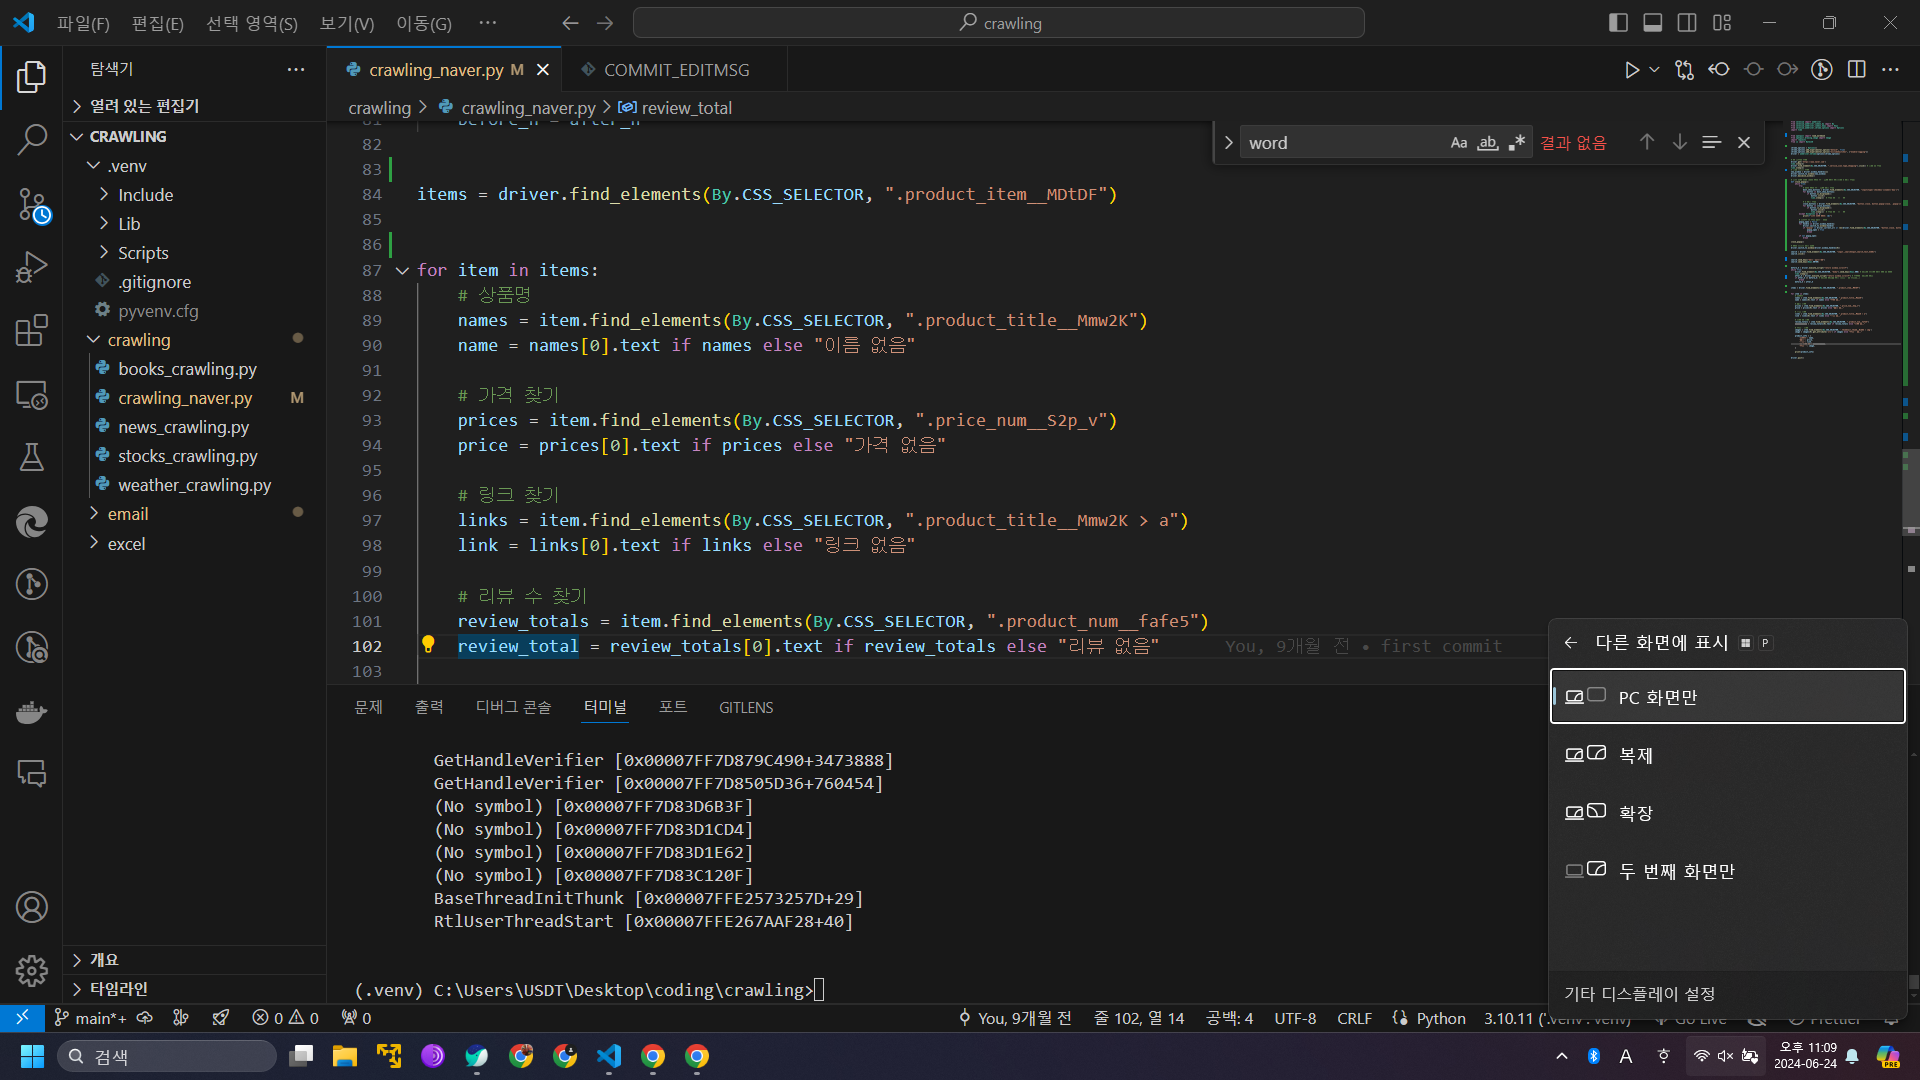Open the Testing flask view
Screen dimensions: 1920x1080
coord(31,457)
